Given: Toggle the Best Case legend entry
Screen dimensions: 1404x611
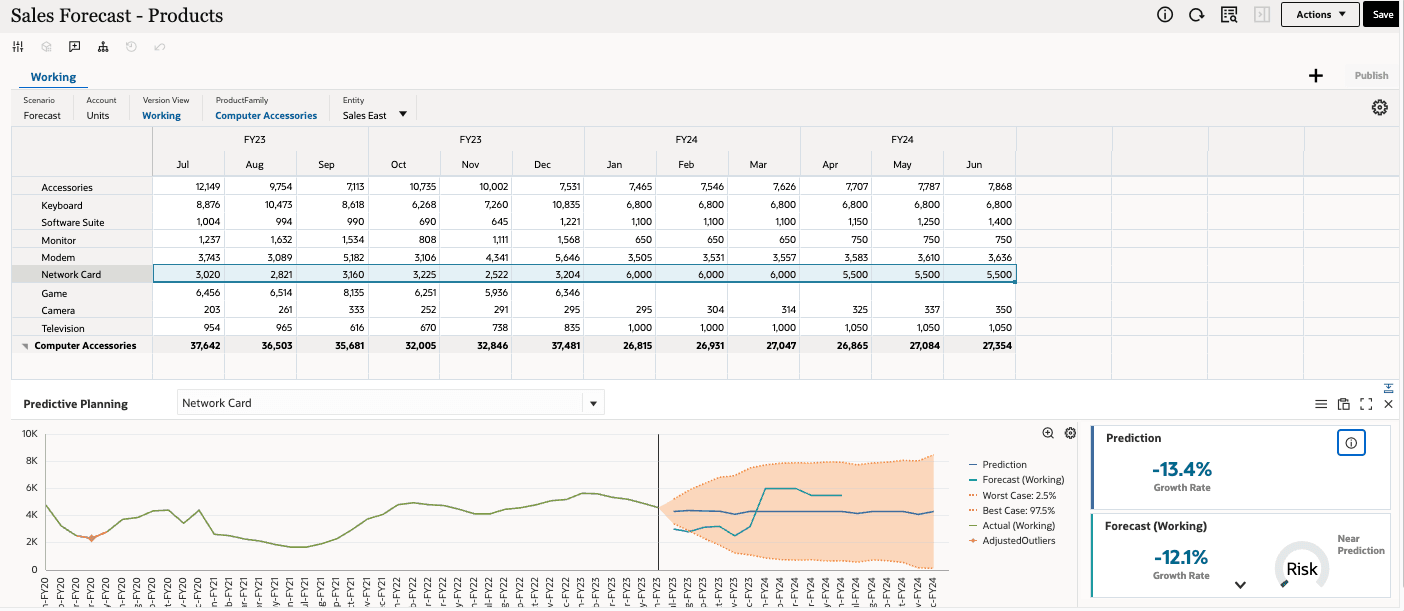Looking at the screenshot, I should pyautogui.click(x=1017, y=510).
